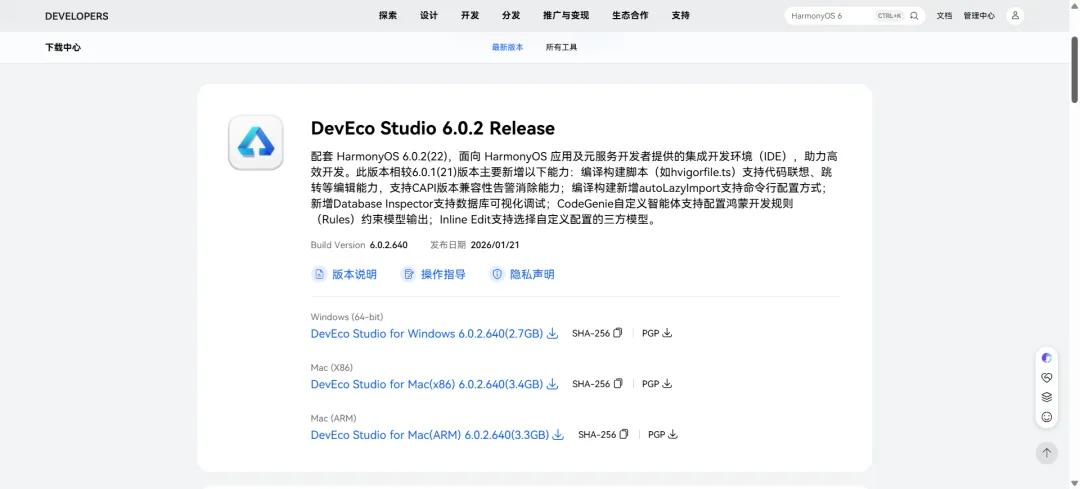Image resolution: width=1080 pixels, height=489 pixels.
Task: Open the 推广与变现 navigation menu
Action: [x=566, y=15]
